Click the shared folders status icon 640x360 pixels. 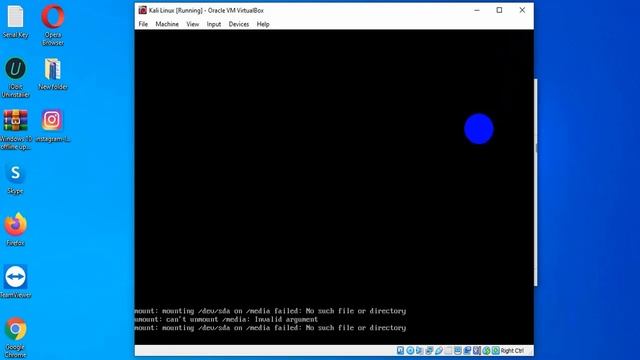(x=448, y=350)
